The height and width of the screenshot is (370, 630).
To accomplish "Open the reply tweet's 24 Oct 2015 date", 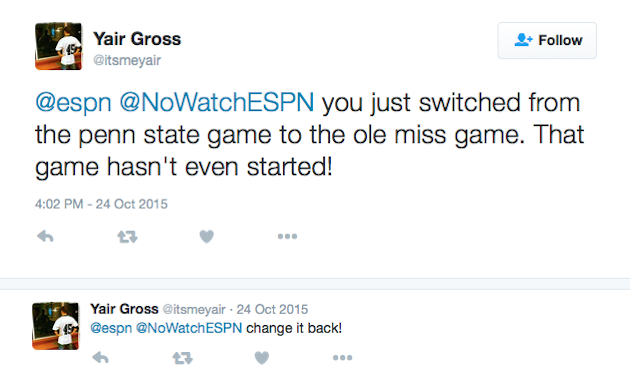I will click(272, 309).
